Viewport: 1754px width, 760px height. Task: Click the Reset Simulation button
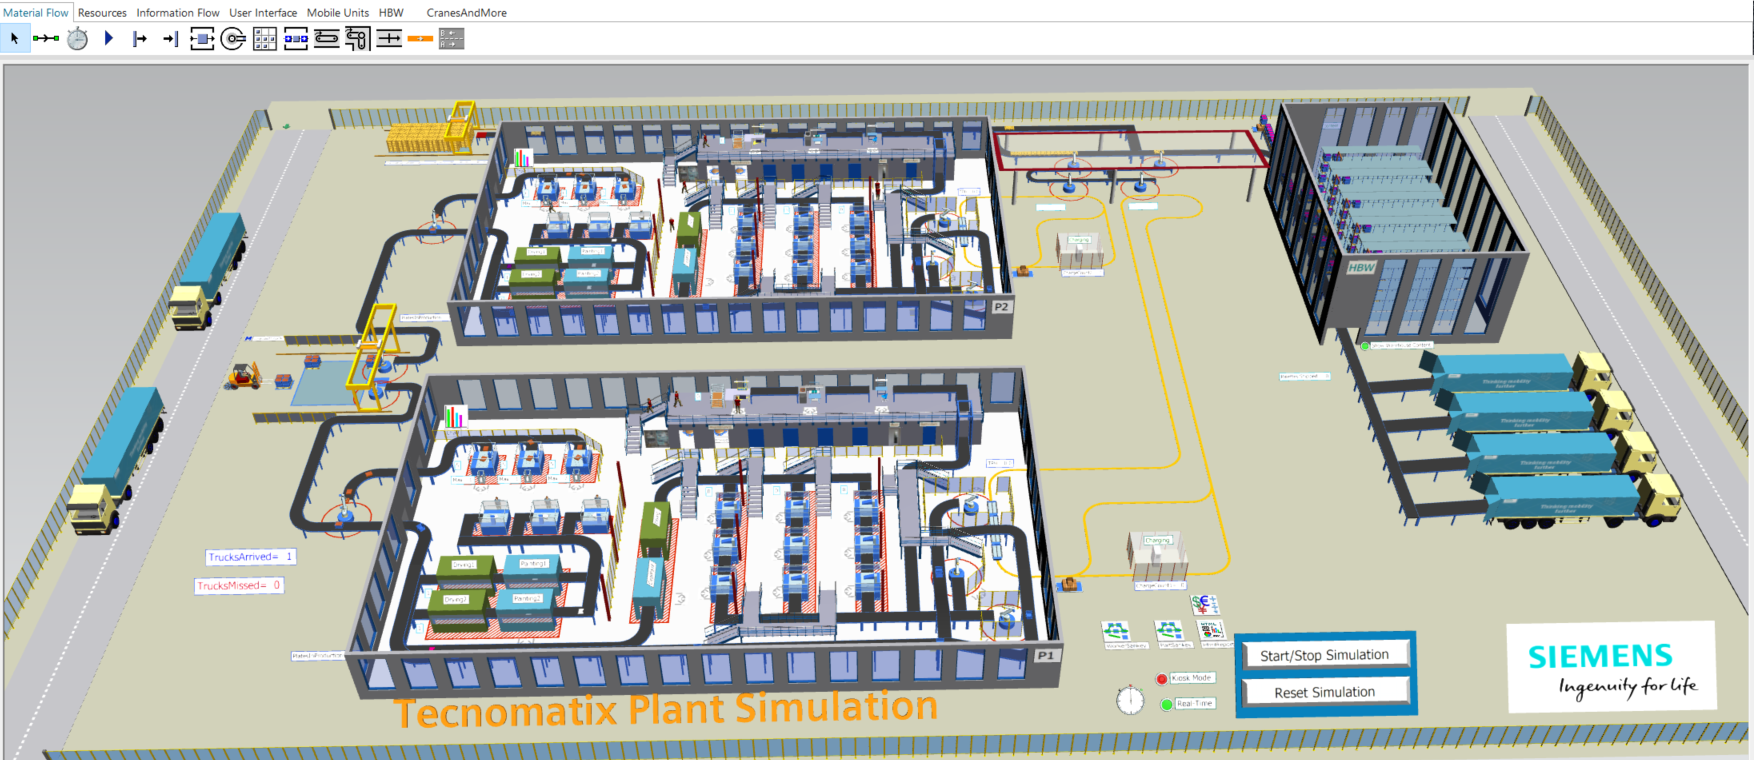click(1325, 692)
